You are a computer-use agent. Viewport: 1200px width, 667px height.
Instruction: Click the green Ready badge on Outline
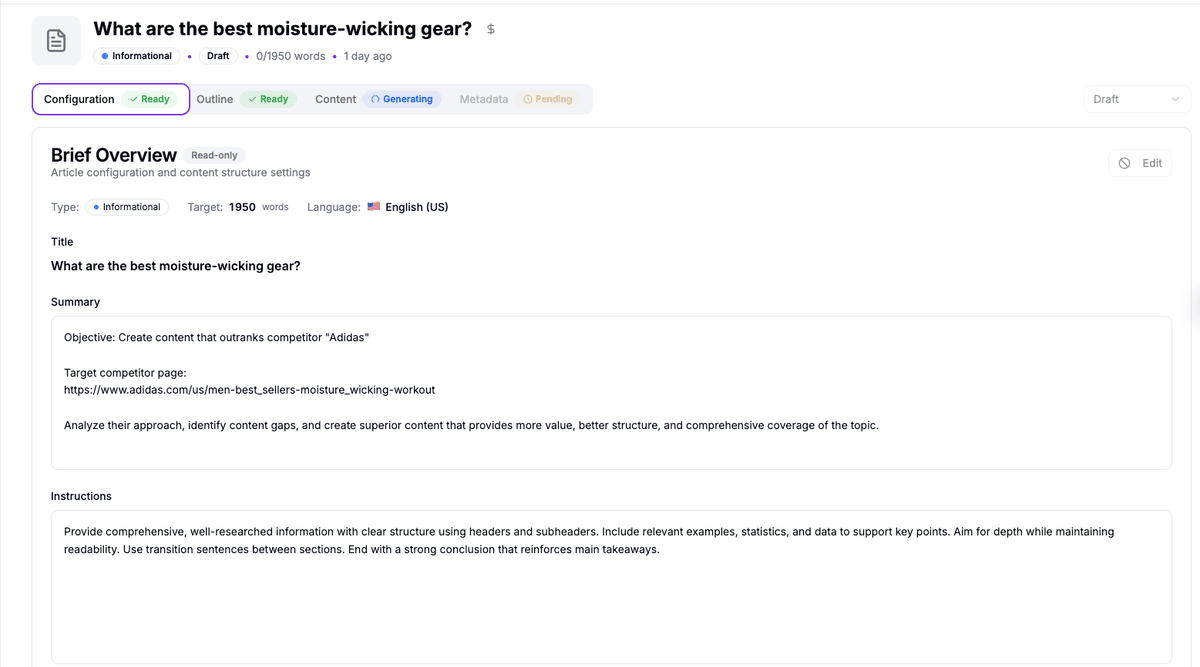click(x=268, y=99)
